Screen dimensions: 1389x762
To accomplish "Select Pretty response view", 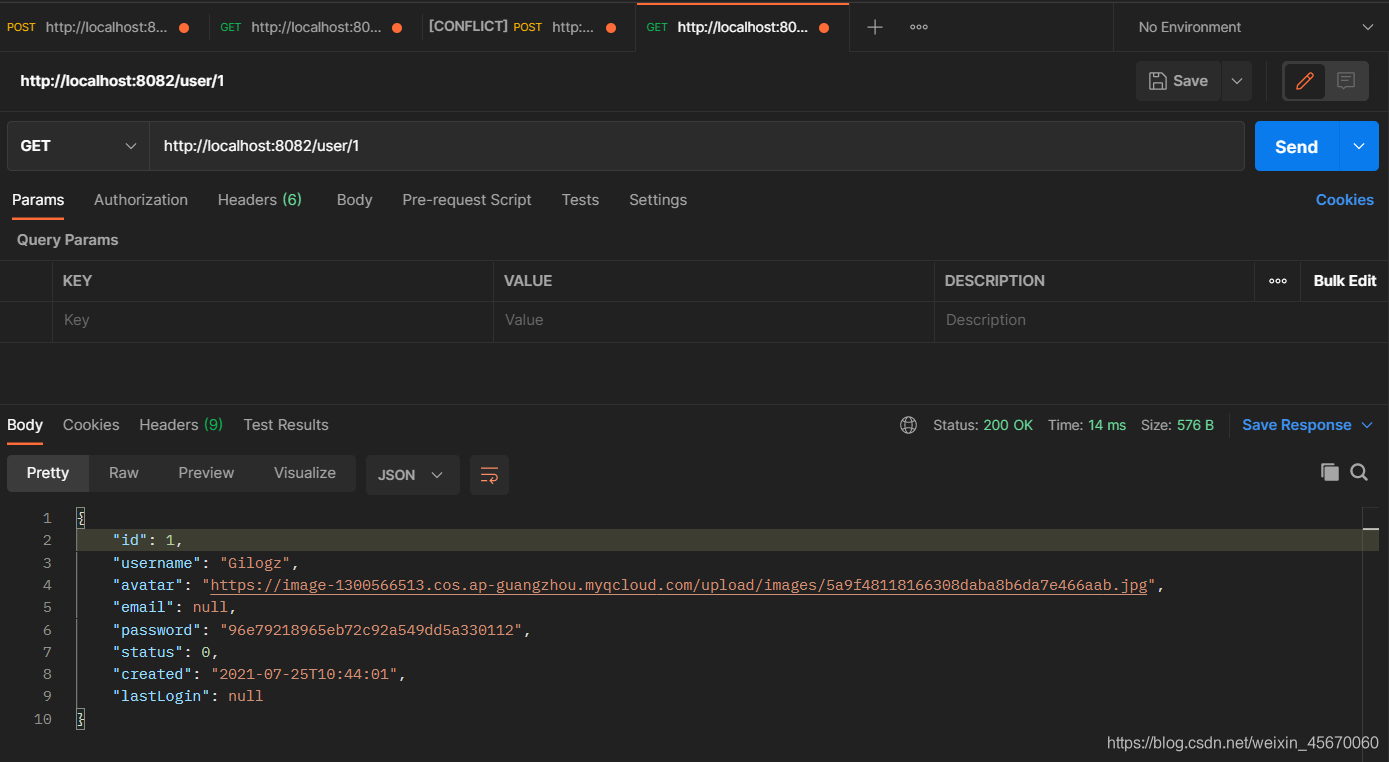I will coord(48,473).
